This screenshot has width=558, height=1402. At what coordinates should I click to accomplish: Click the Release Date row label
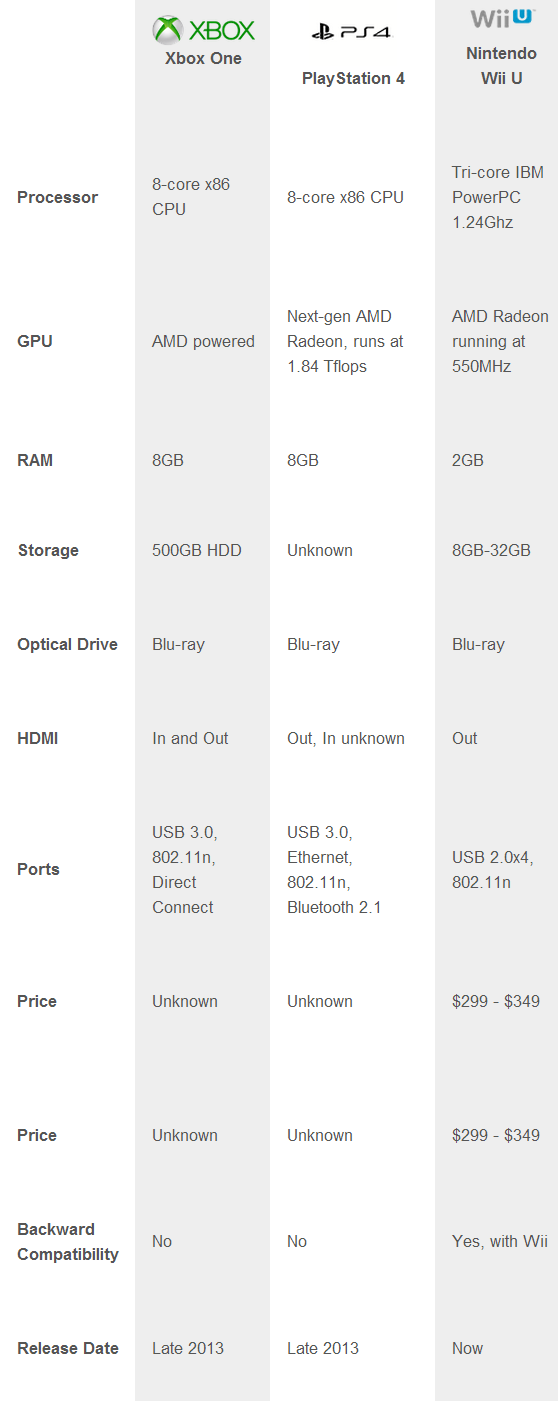pos(68,1348)
